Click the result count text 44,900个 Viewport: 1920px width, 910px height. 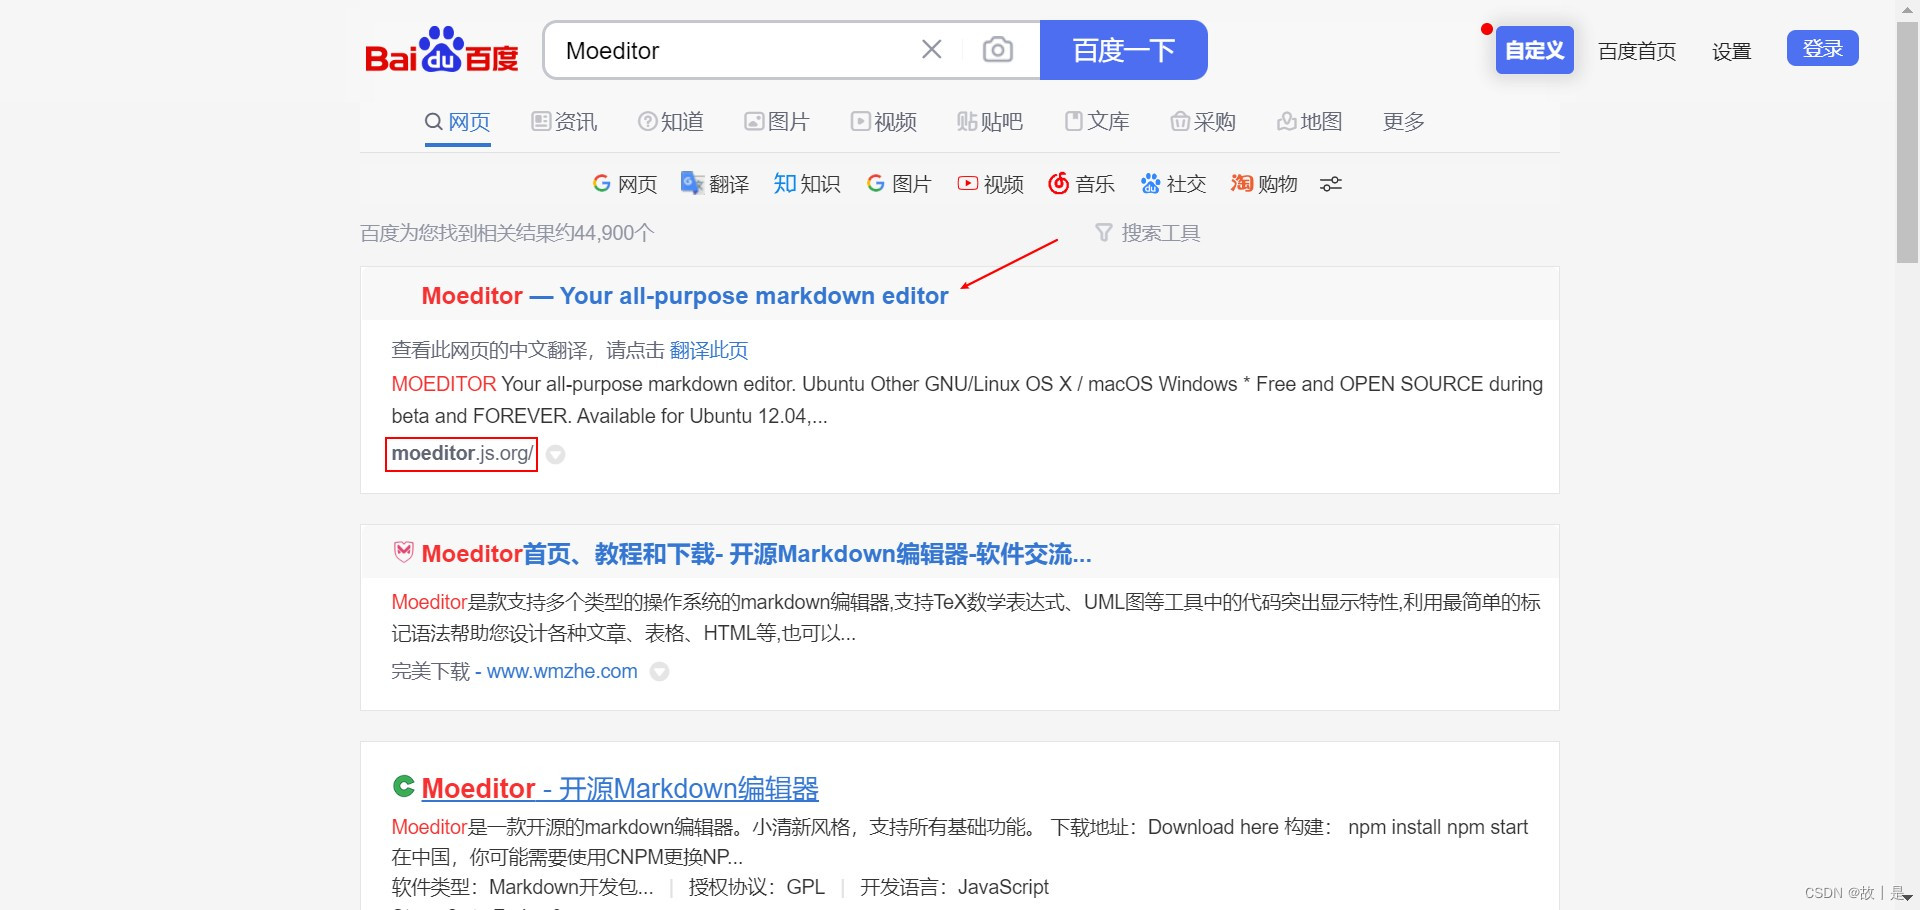pyautogui.click(x=507, y=233)
